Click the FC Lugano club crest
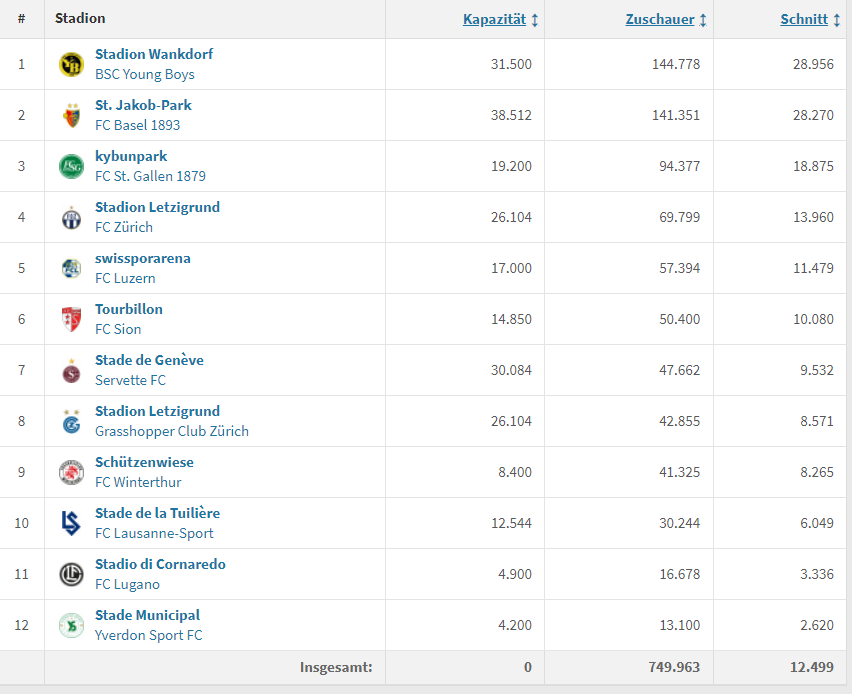Viewport: 852px width, 694px height. pos(71,574)
